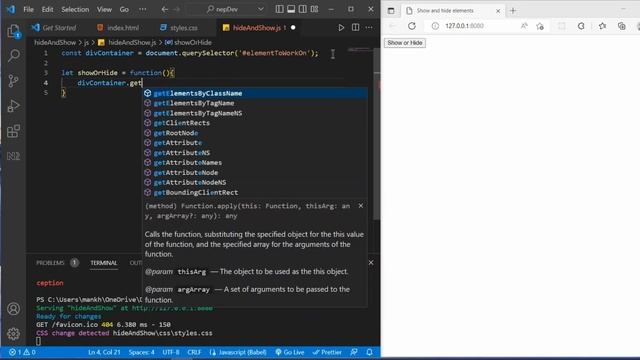This screenshot has height=360, width=640.
Task: Select getBoundingClientRect suggestion
Action: click(255, 192)
